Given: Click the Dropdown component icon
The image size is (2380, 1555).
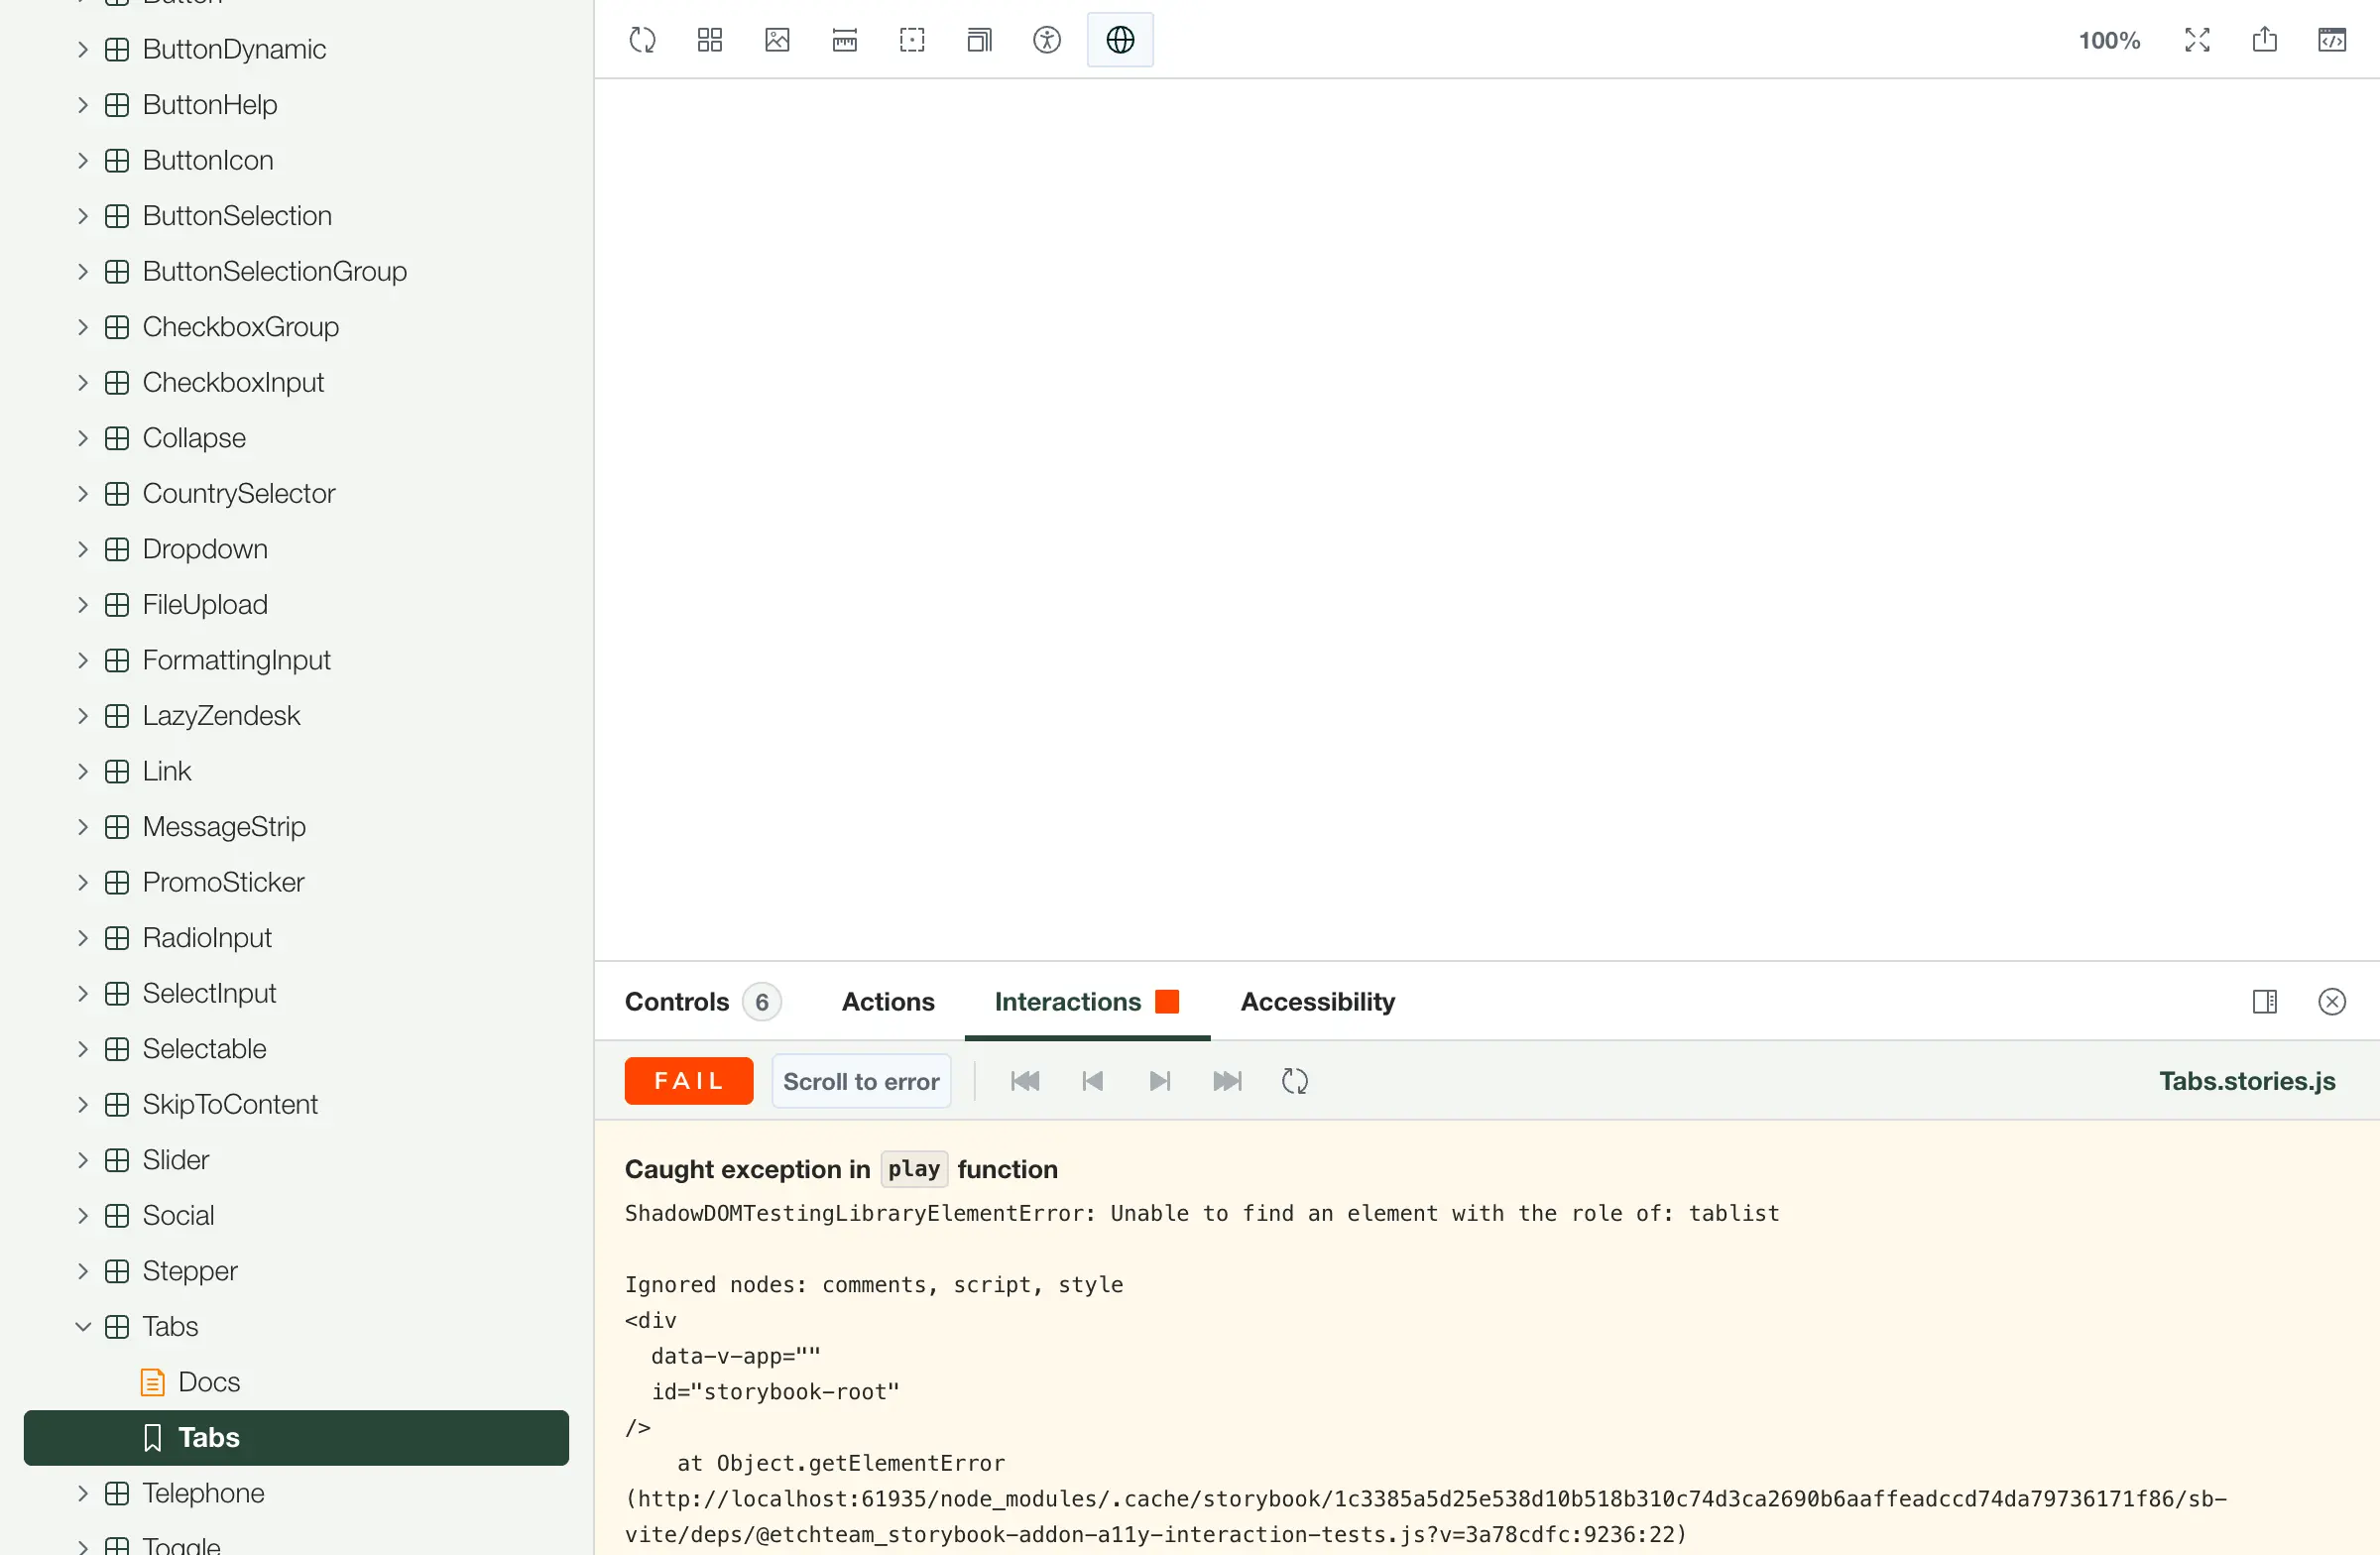Looking at the screenshot, I should [x=117, y=549].
